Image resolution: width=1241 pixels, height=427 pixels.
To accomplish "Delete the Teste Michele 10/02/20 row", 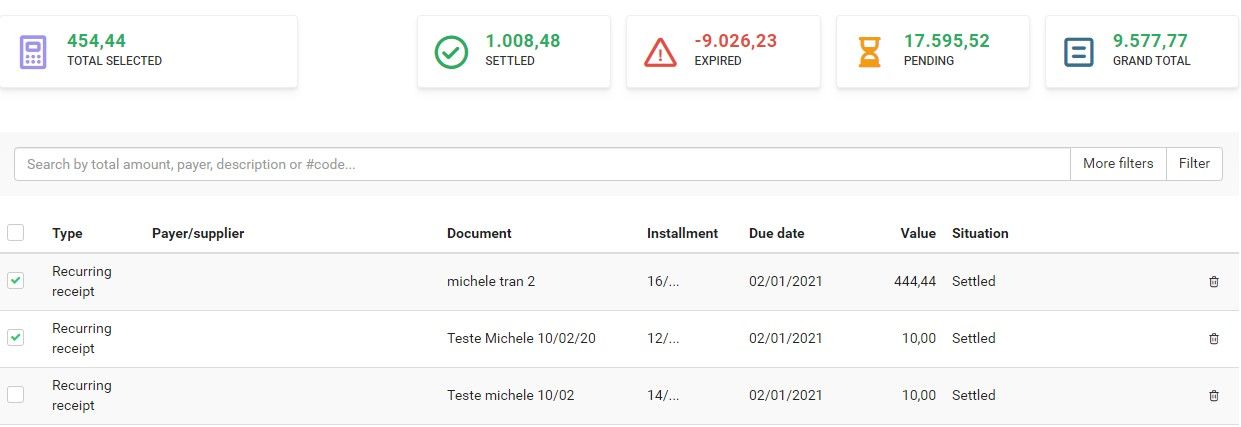I will click(x=1214, y=339).
